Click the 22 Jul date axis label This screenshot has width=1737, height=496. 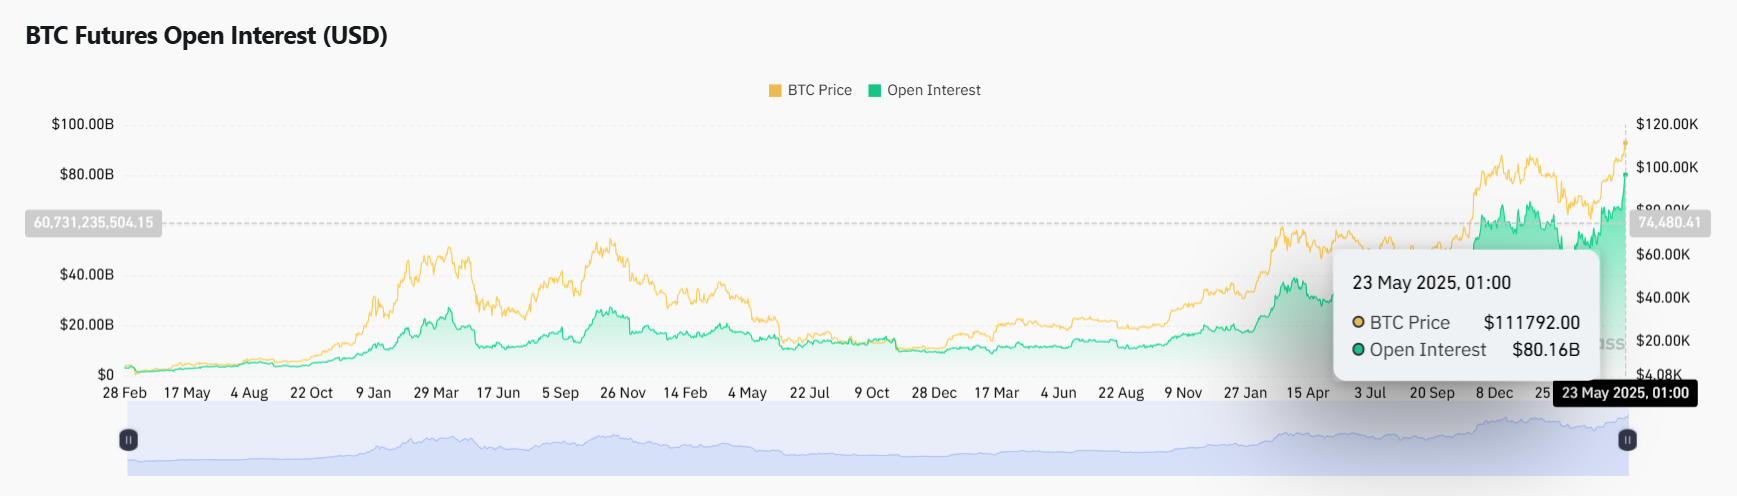[809, 393]
